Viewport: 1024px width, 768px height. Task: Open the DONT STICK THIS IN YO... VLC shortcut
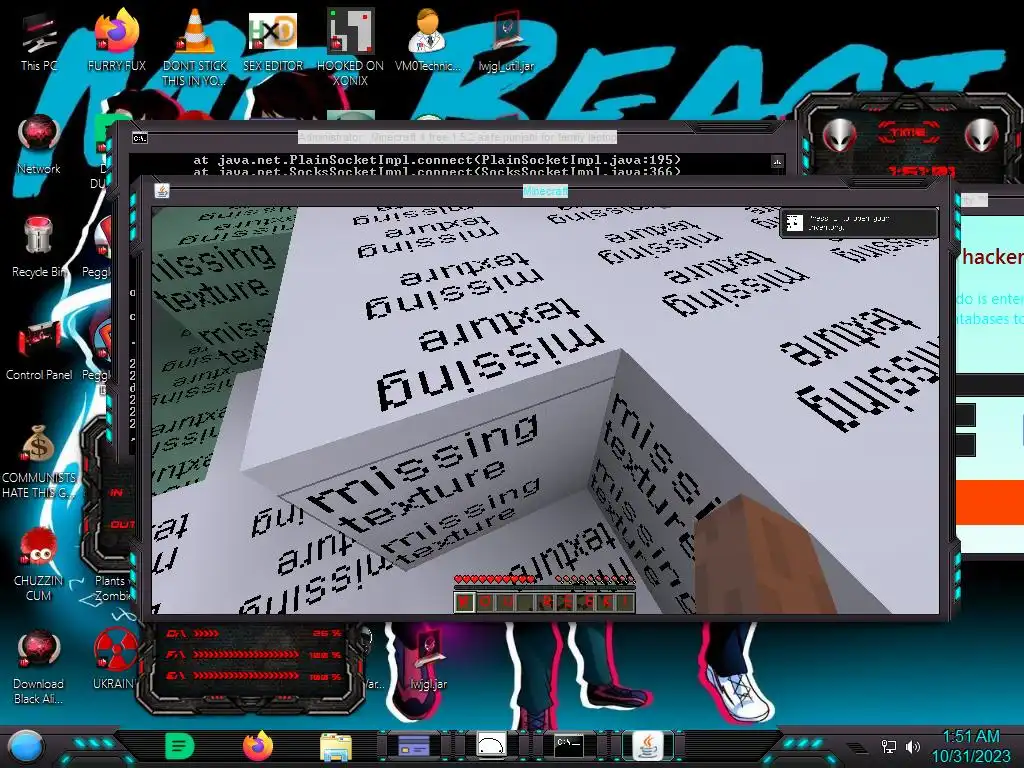tap(194, 47)
